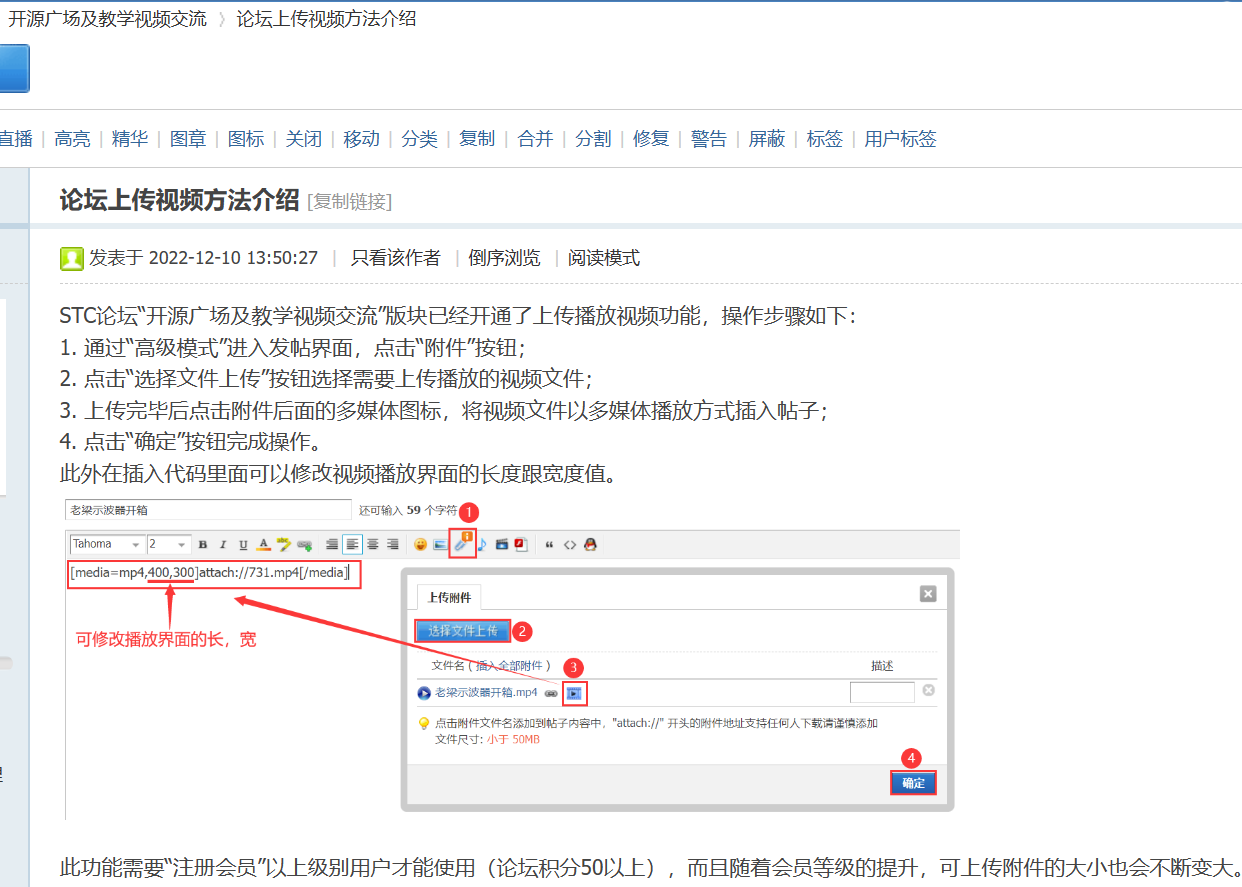Choose 高亮 in the moderation bar
The image size is (1242, 887).
[72, 139]
